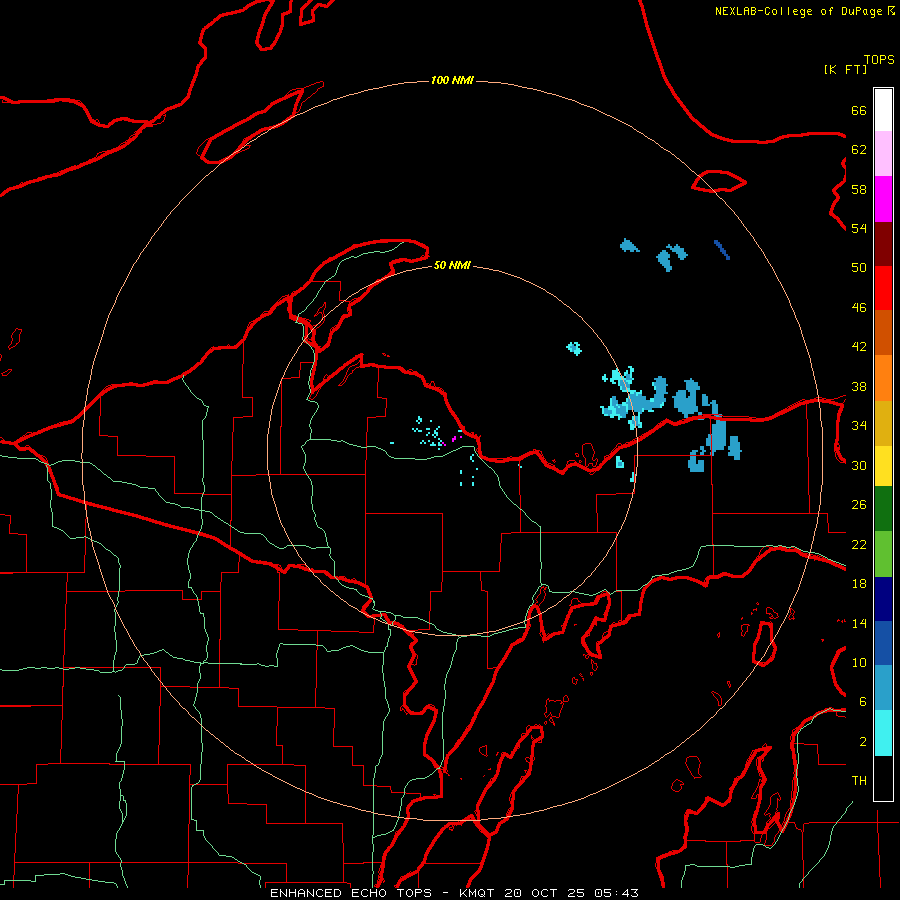
Task: Click the legend value 10
Action: (x=859, y=663)
